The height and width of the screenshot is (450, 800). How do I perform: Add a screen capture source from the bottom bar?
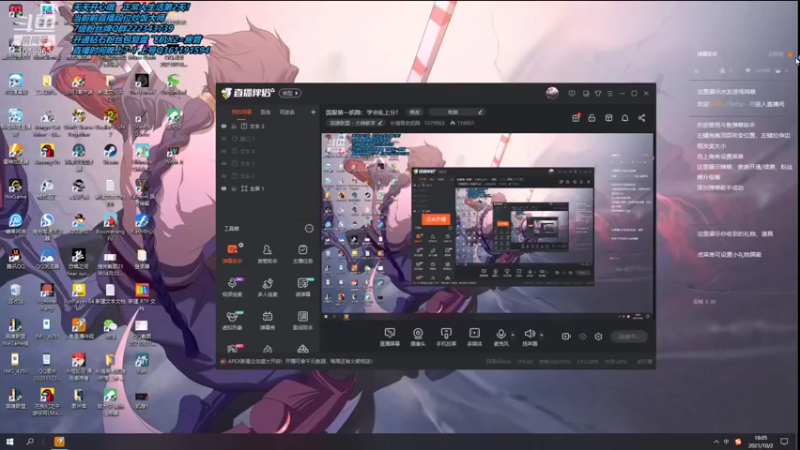pos(390,337)
